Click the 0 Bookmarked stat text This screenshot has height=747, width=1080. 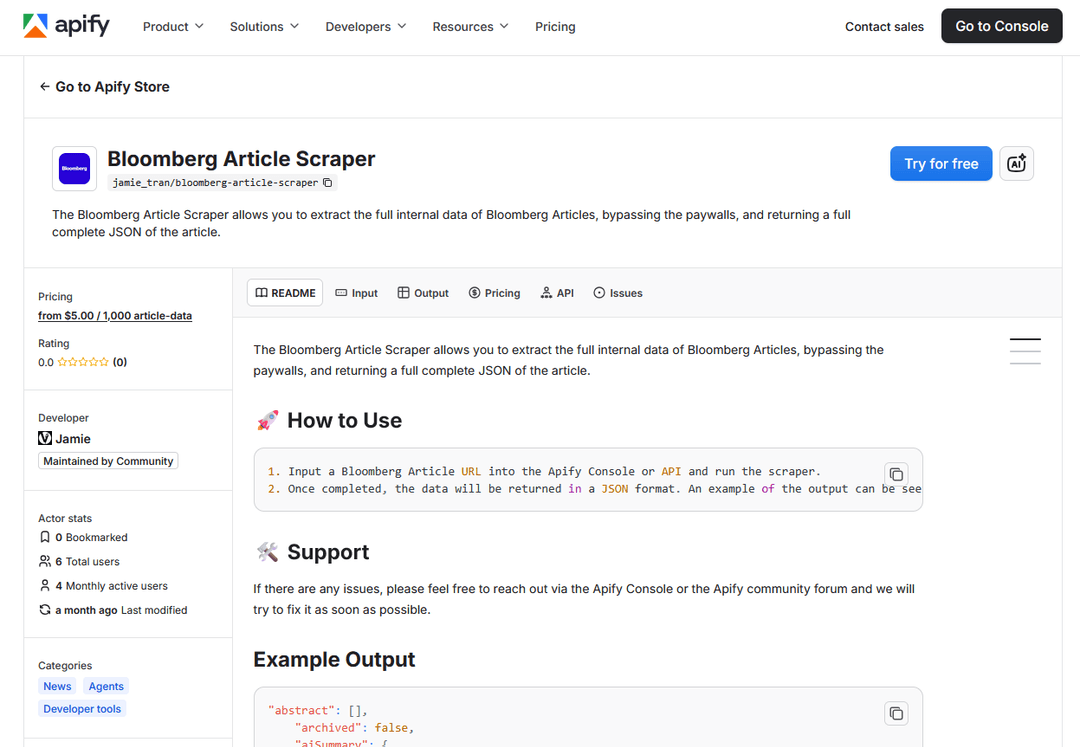(x=92, y=537)
